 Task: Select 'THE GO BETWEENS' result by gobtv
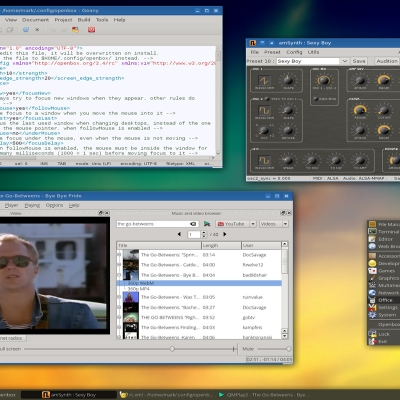click(x=199, y=317)
